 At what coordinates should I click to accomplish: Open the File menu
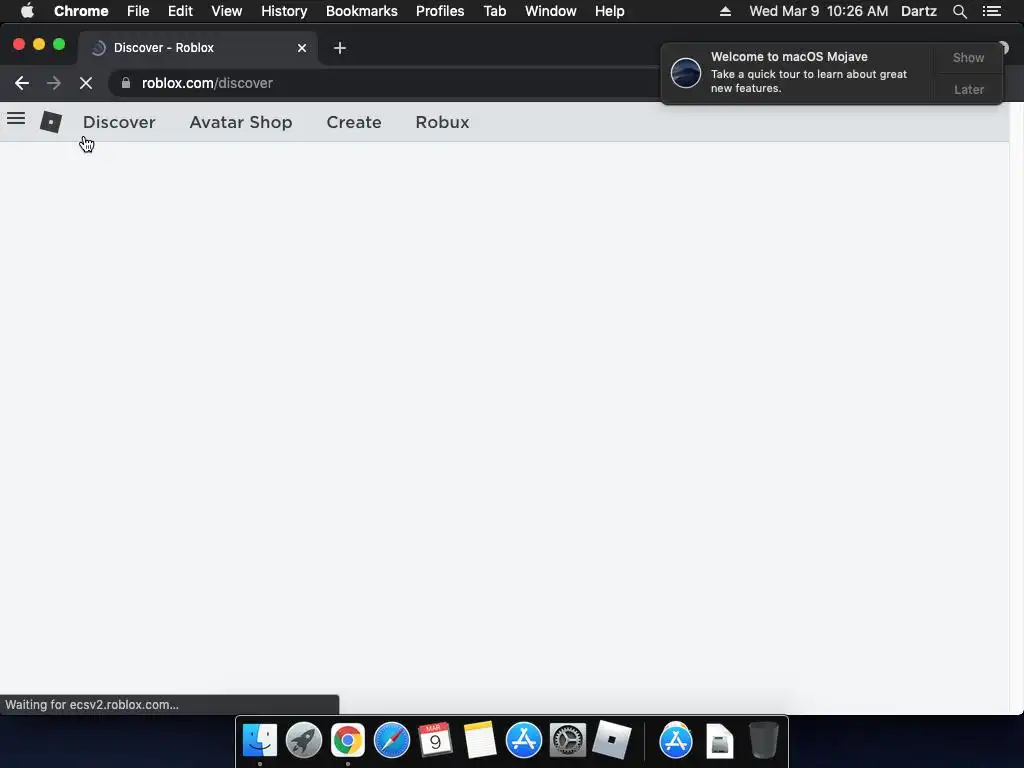pos(138,11)
